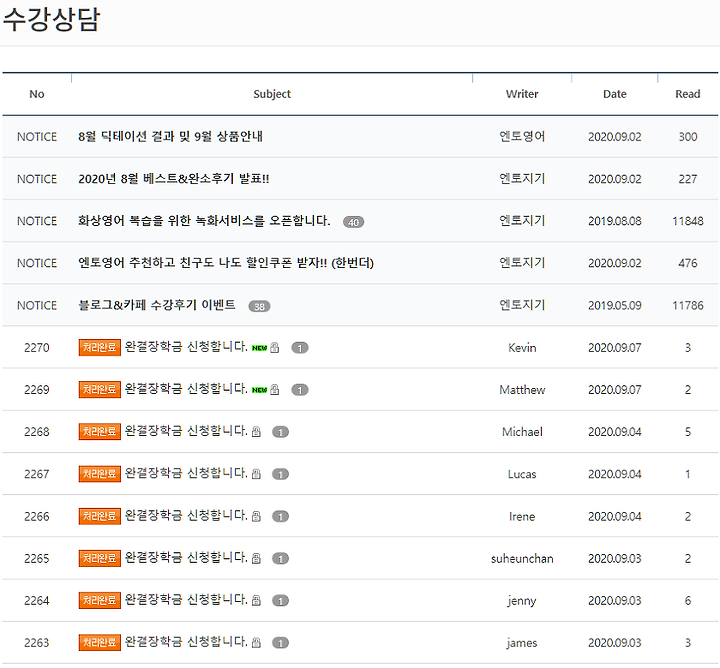
Task: Click read count 11786
Action: click(x=688, y=306)
